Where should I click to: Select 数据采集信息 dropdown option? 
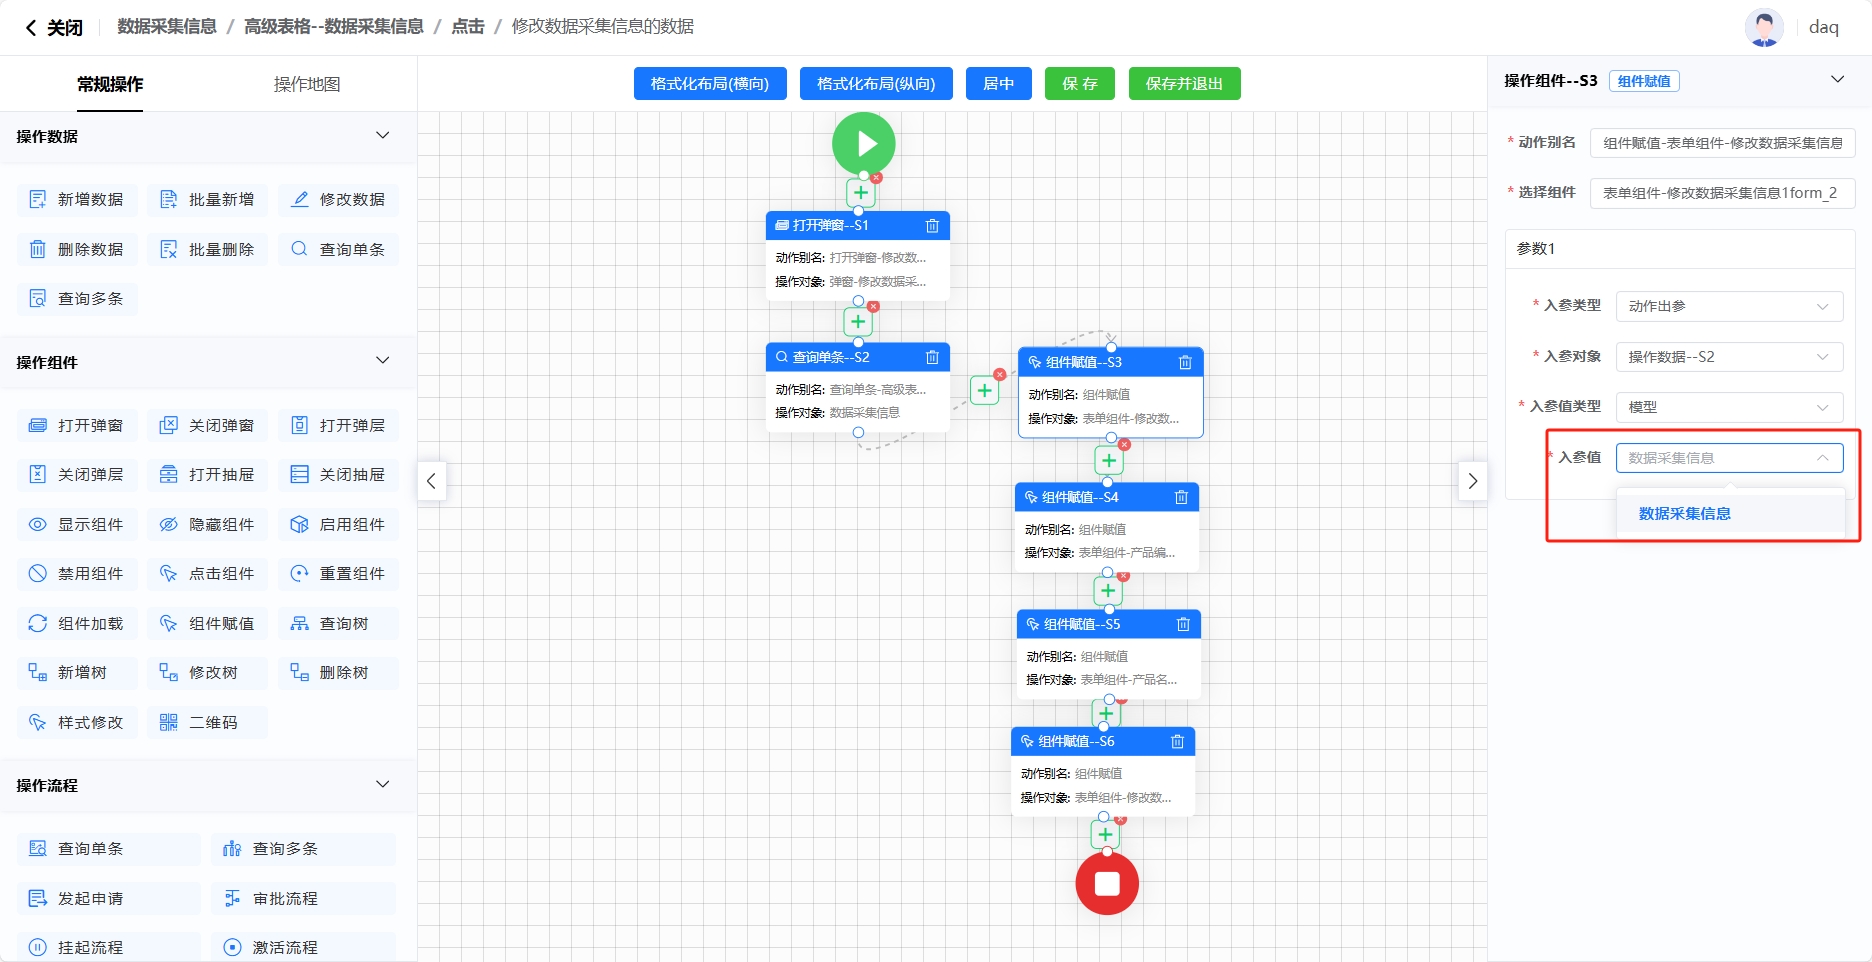point(1684,514)
